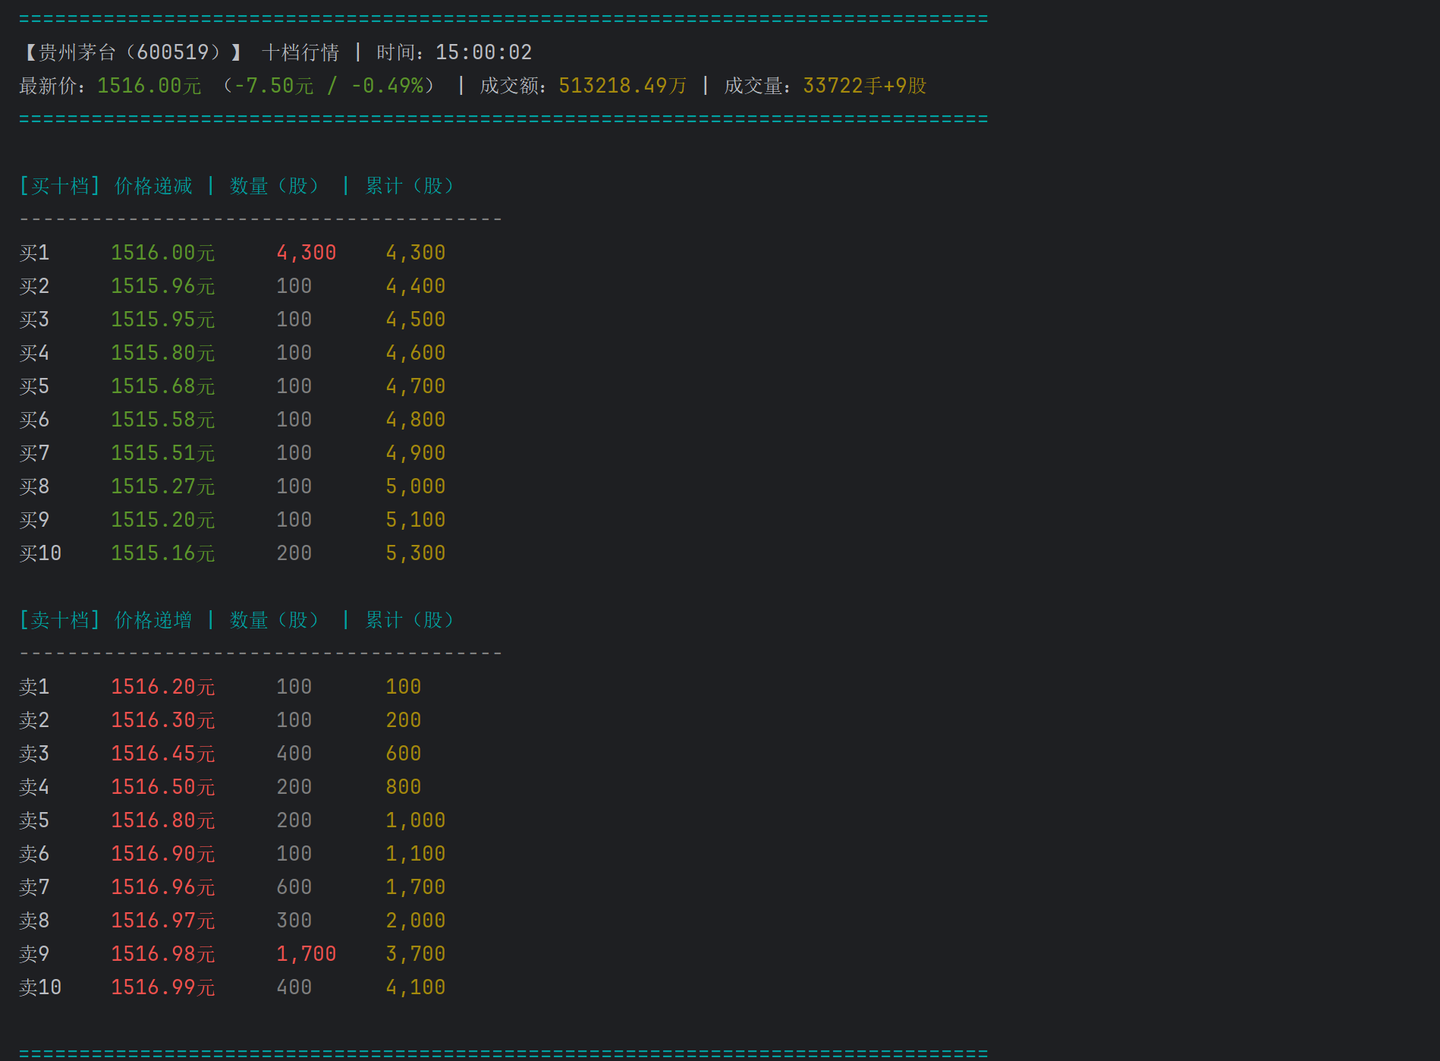
Task: Click the quantity 100 in row 买7
Action: pos(294,453)
